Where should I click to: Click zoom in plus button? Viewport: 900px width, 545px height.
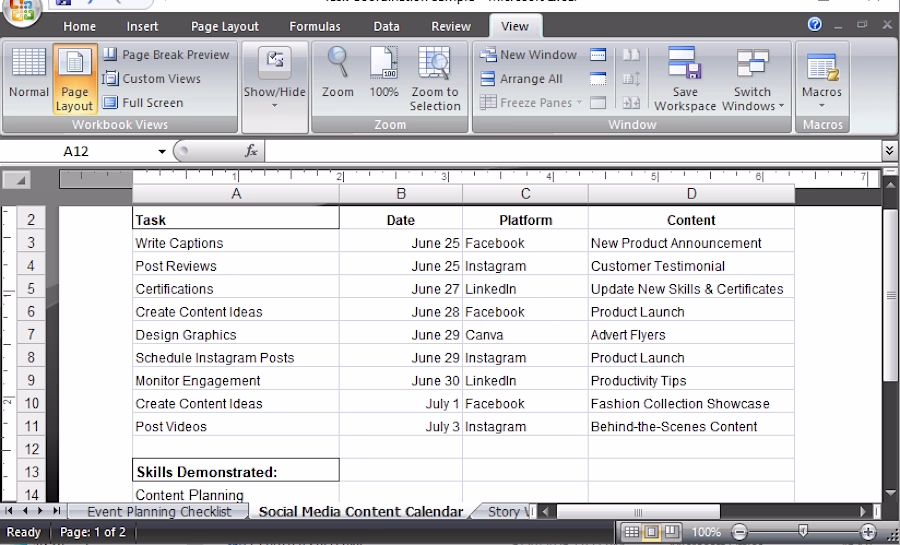pos(868,532)
